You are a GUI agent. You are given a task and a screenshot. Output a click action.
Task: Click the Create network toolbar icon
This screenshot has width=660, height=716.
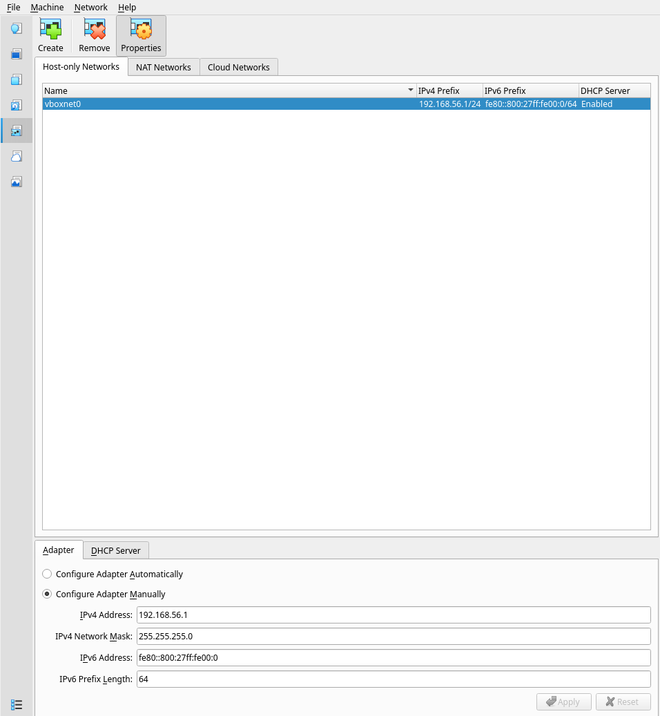click(50, 36)
